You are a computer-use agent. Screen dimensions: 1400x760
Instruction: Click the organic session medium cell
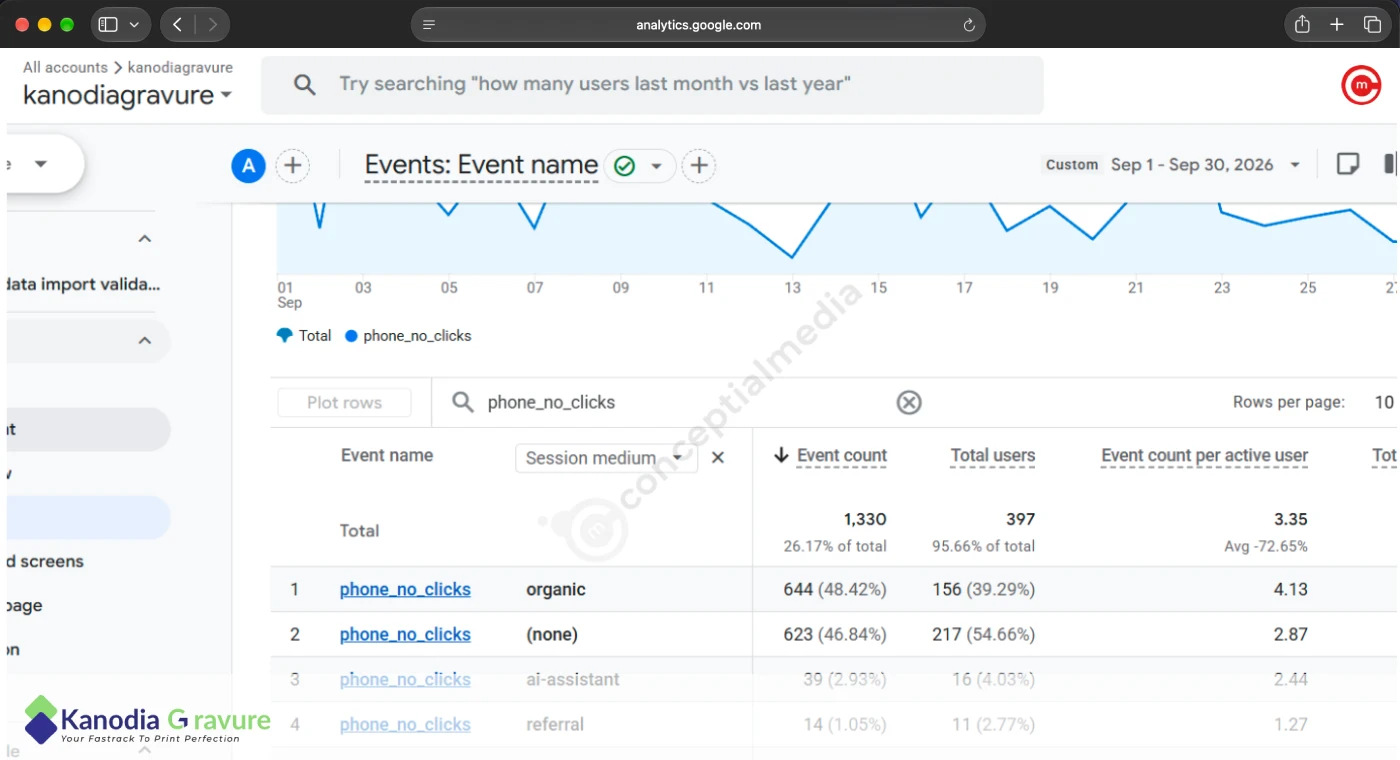click(556, 589)
